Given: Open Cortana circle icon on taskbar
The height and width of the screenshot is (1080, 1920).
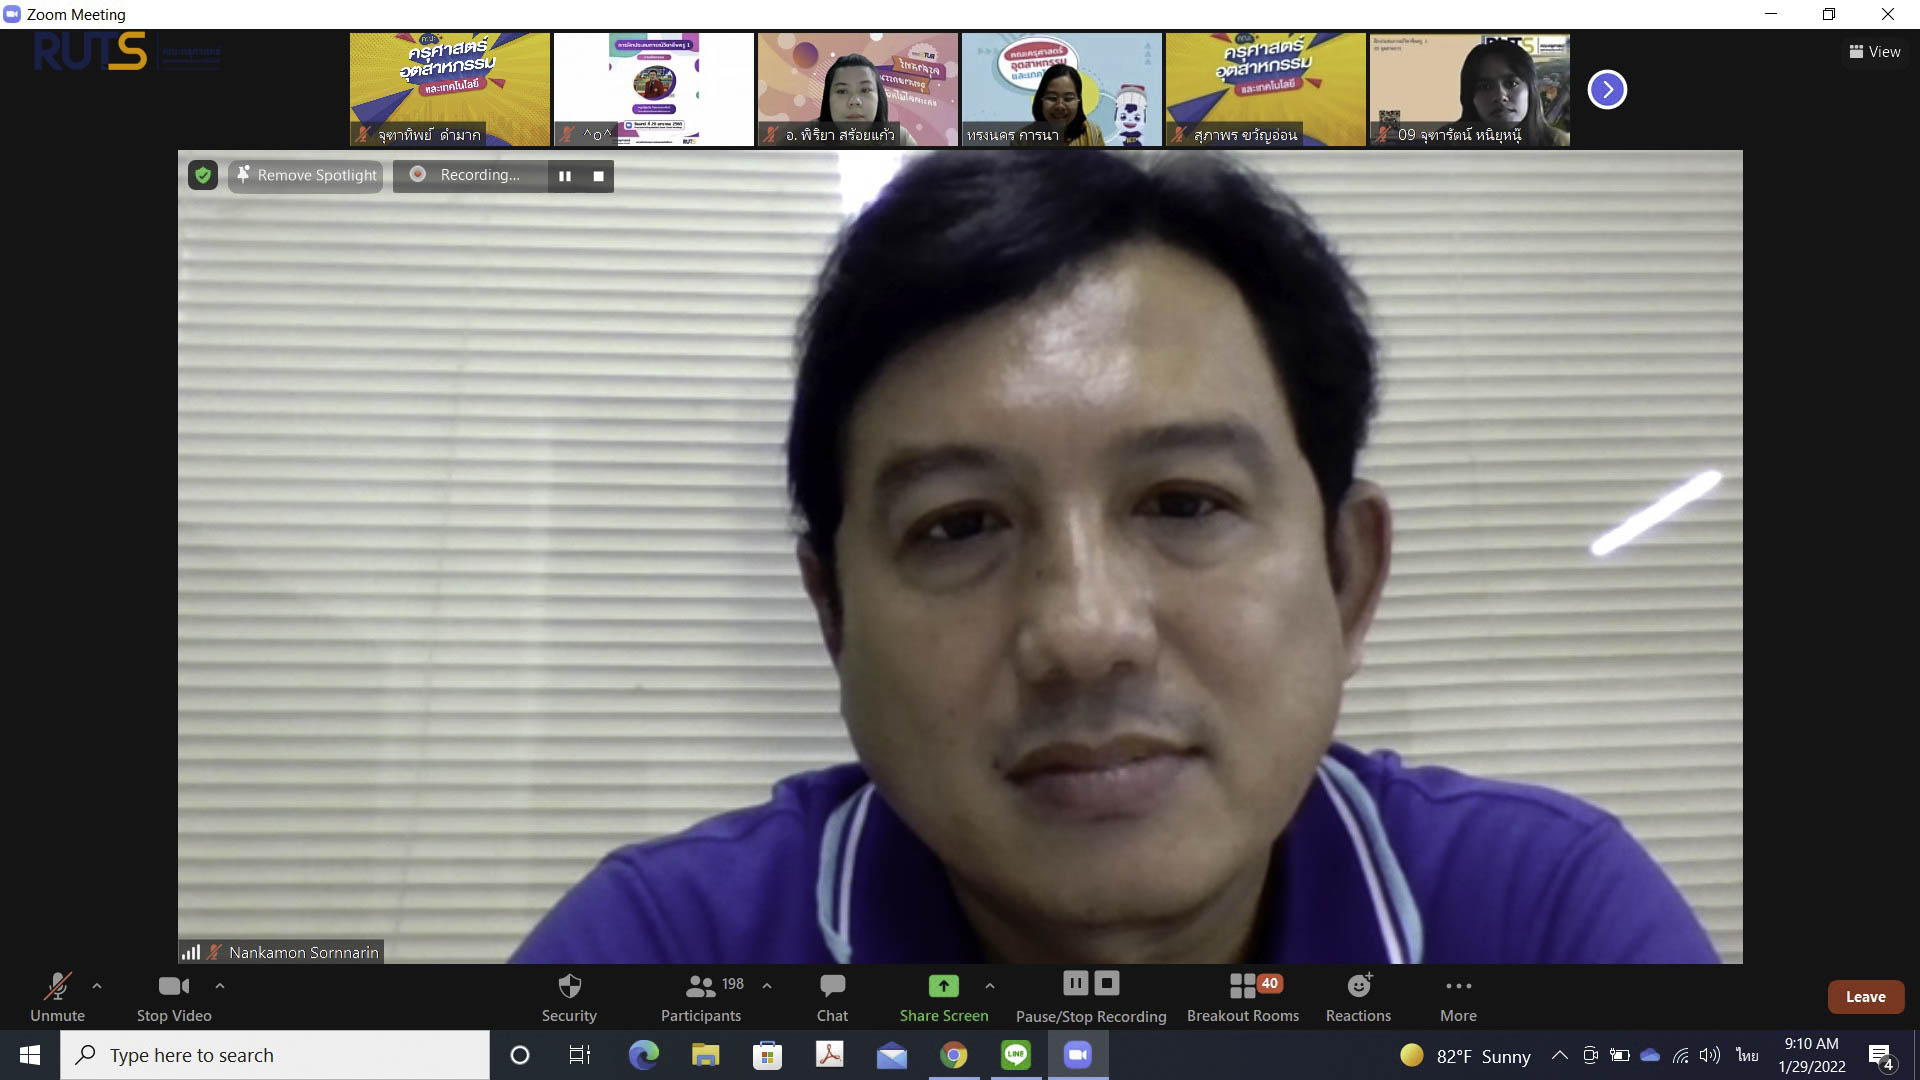Looking at the screenshot, I should (520, 1055).
